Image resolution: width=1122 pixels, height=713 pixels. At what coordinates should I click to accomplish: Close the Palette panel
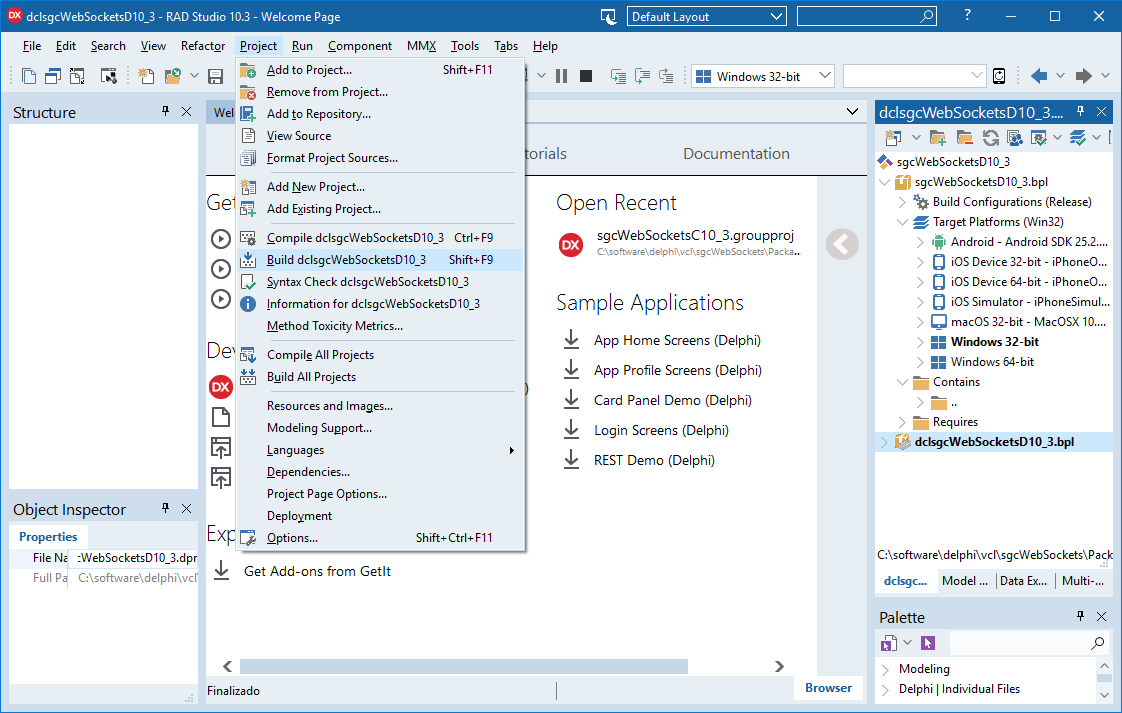click(x=1102, y=616)
